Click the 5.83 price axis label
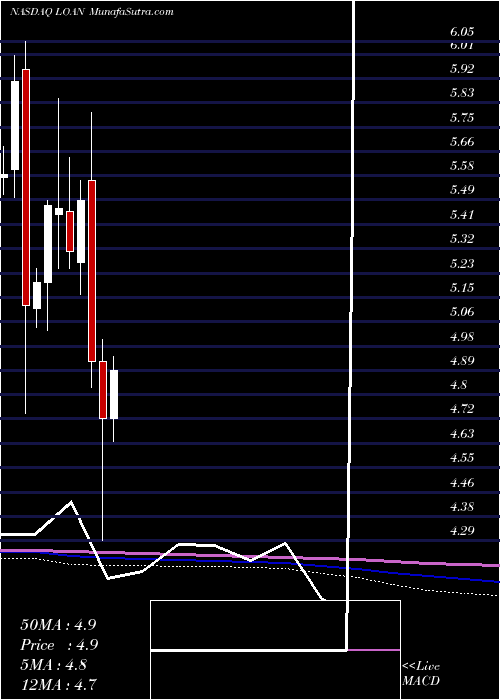Image resolution: width=500 pixels, height=700 pixels. (x=462, y=93)
